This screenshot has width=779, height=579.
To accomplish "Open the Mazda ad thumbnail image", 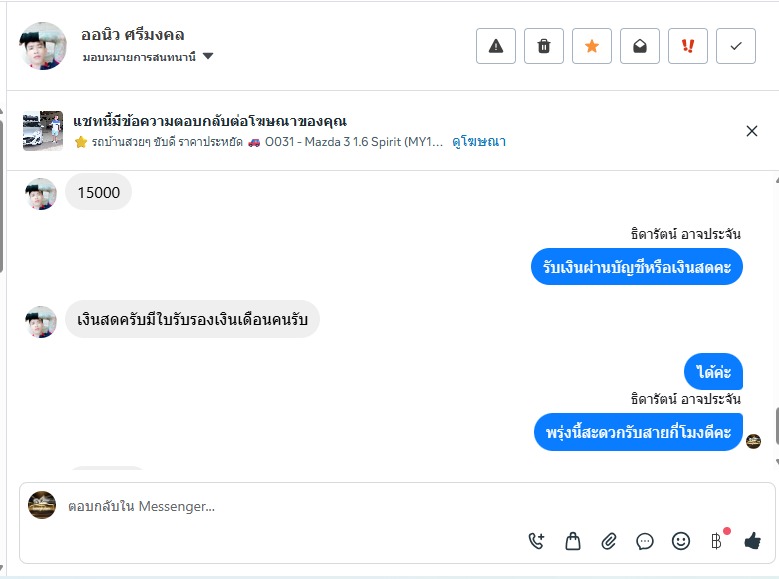I will coord(43,131).
